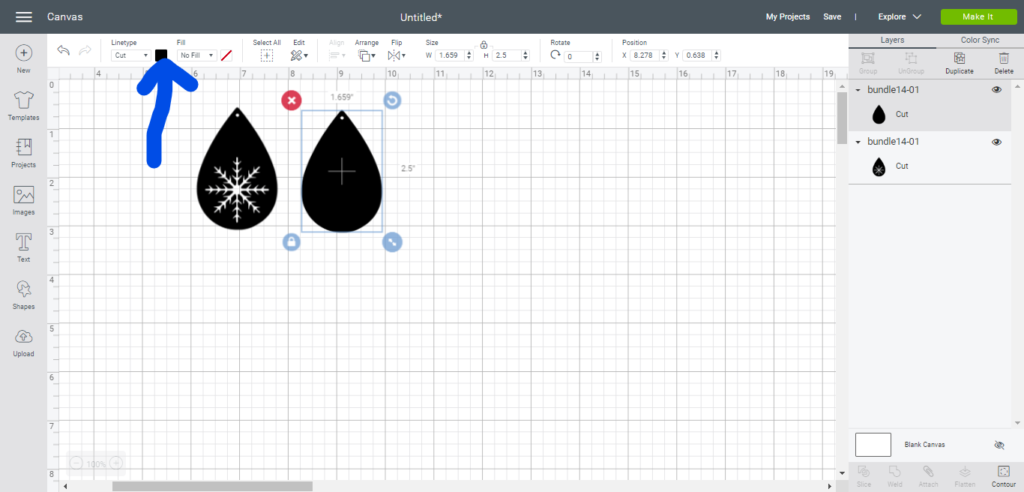Click the black linetype color swatch

pyautogui.click(x=161, y=56)
